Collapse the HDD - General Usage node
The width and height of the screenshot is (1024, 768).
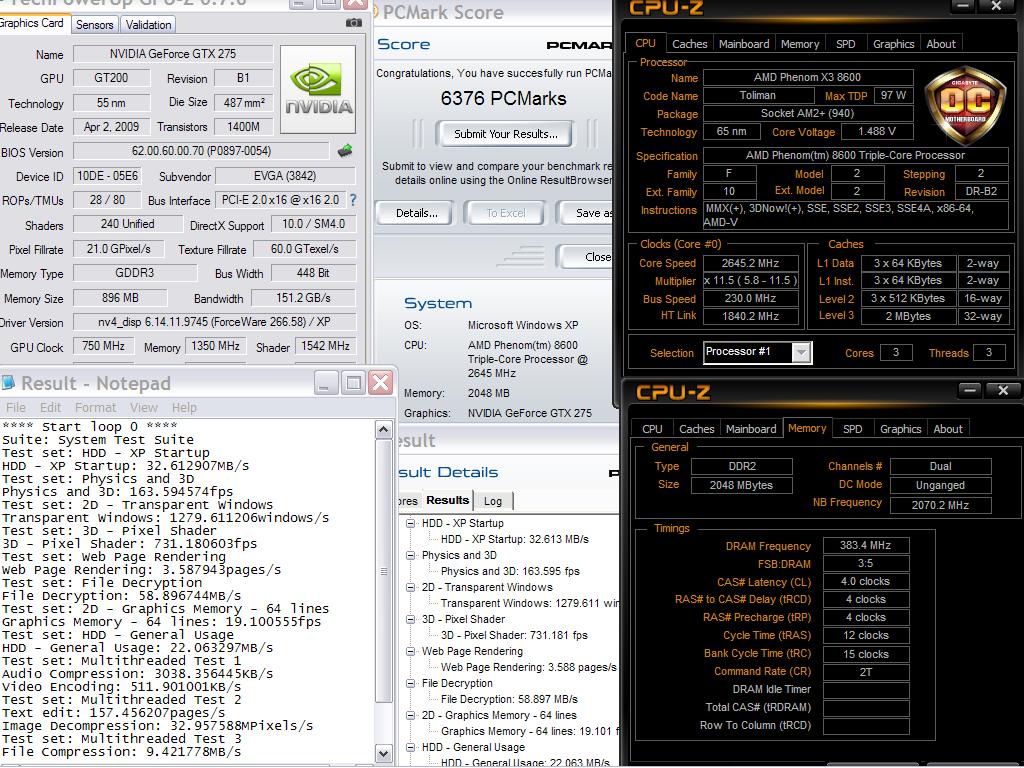click(410, 747)
